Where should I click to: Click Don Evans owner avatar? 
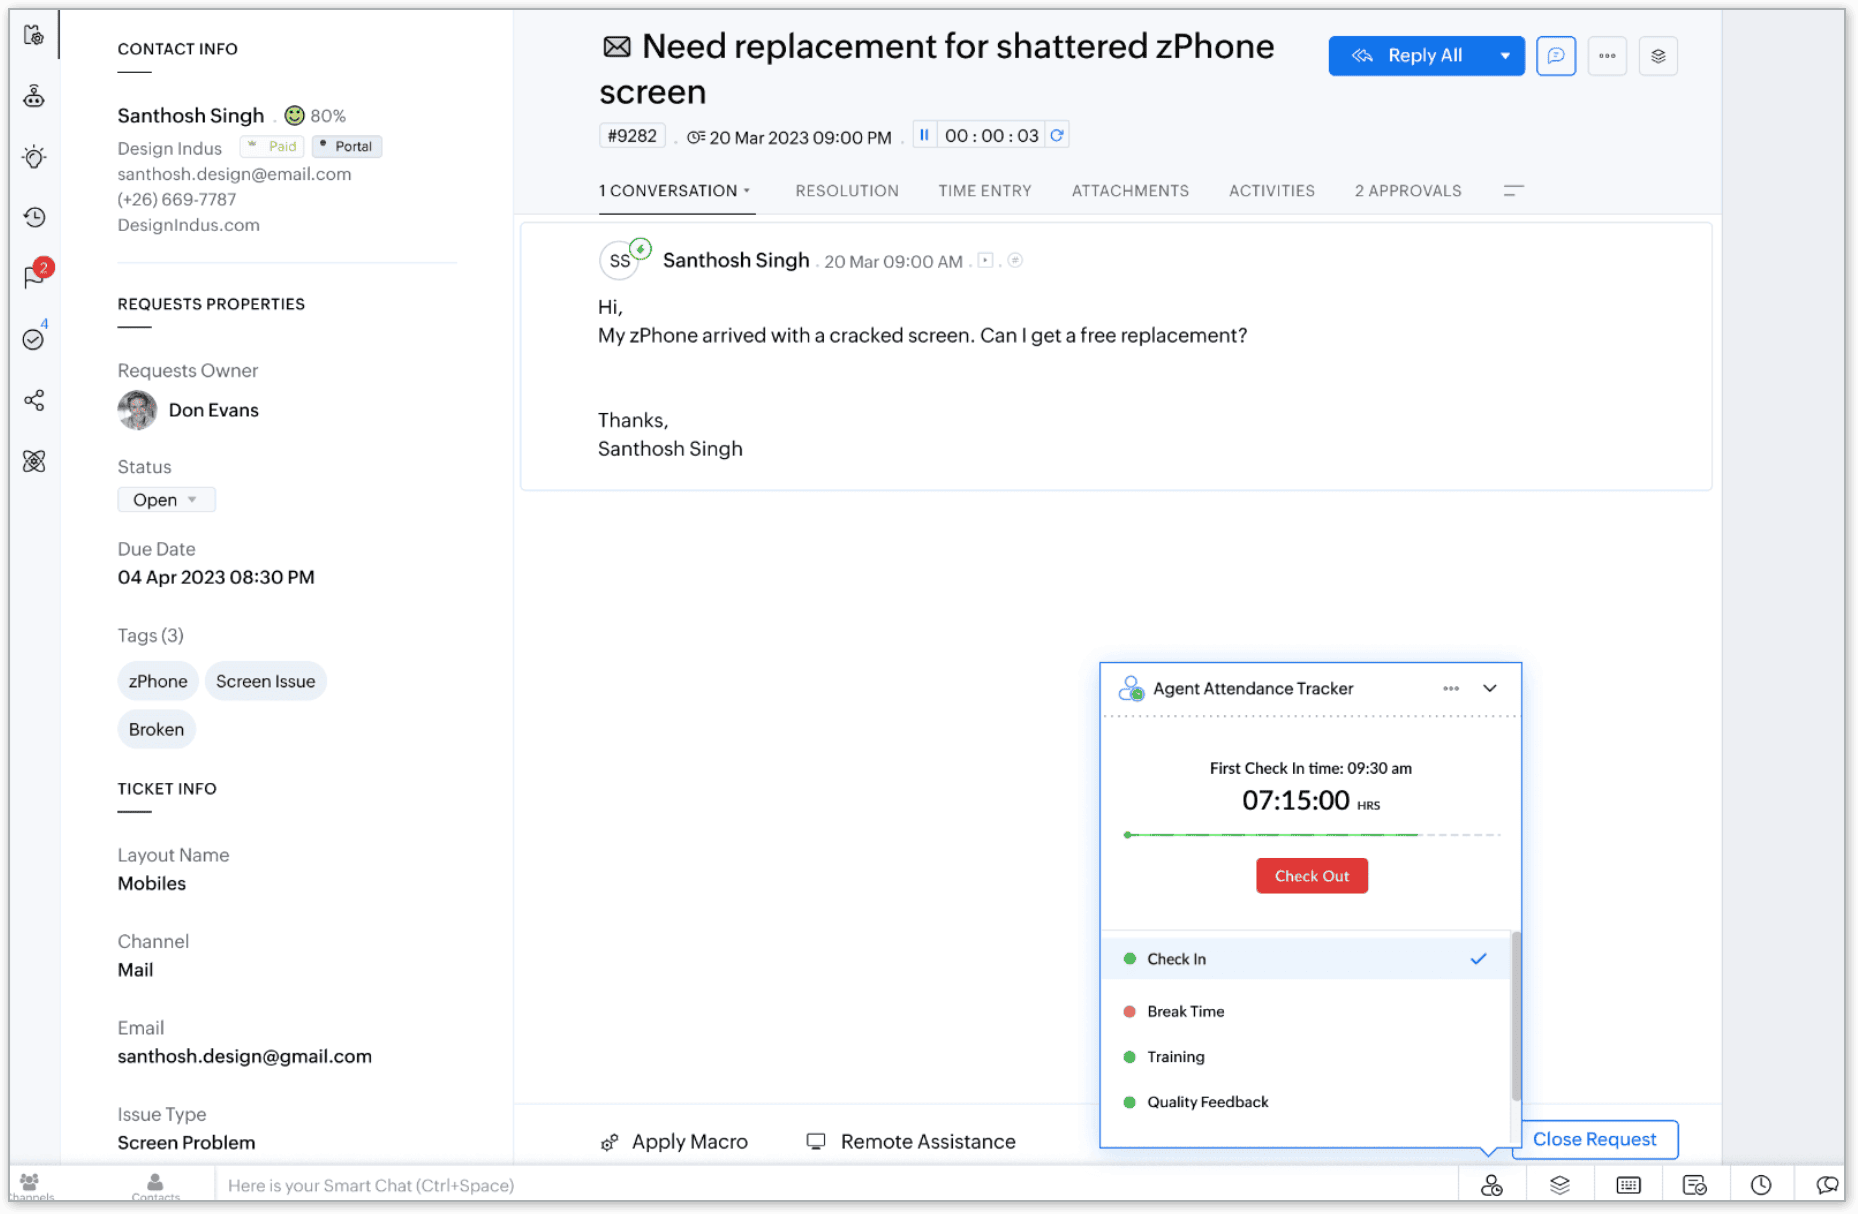click(137, 410)
